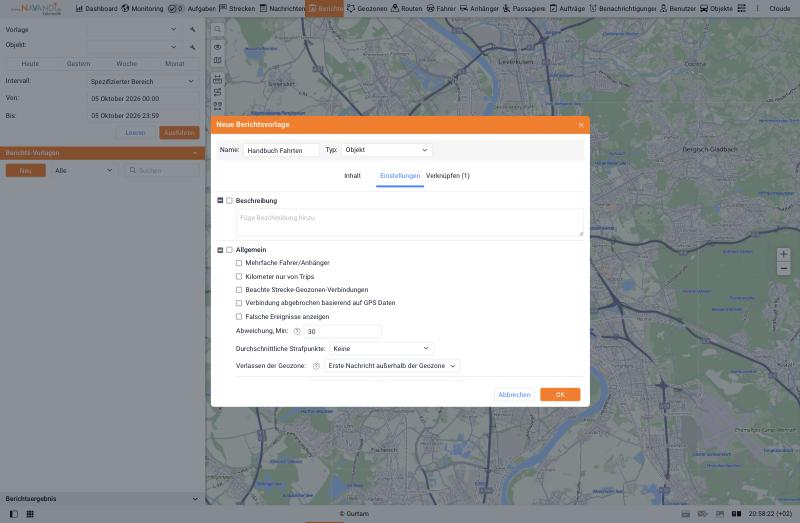
Task: Open the Objekt dropdown in left panel
Action: tap(134, 47)
